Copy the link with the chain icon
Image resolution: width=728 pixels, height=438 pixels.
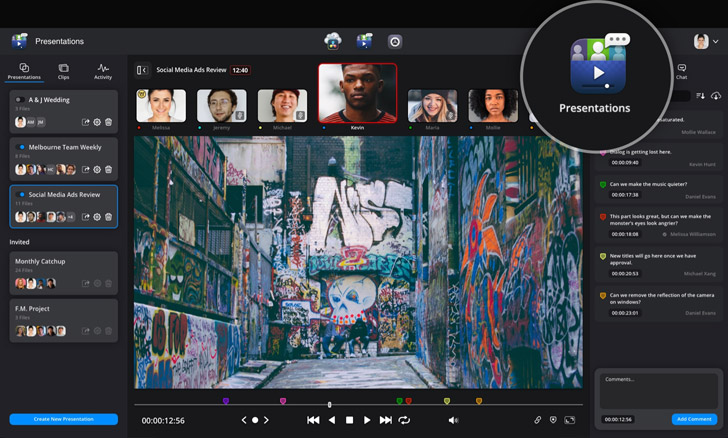coord(538,420)
